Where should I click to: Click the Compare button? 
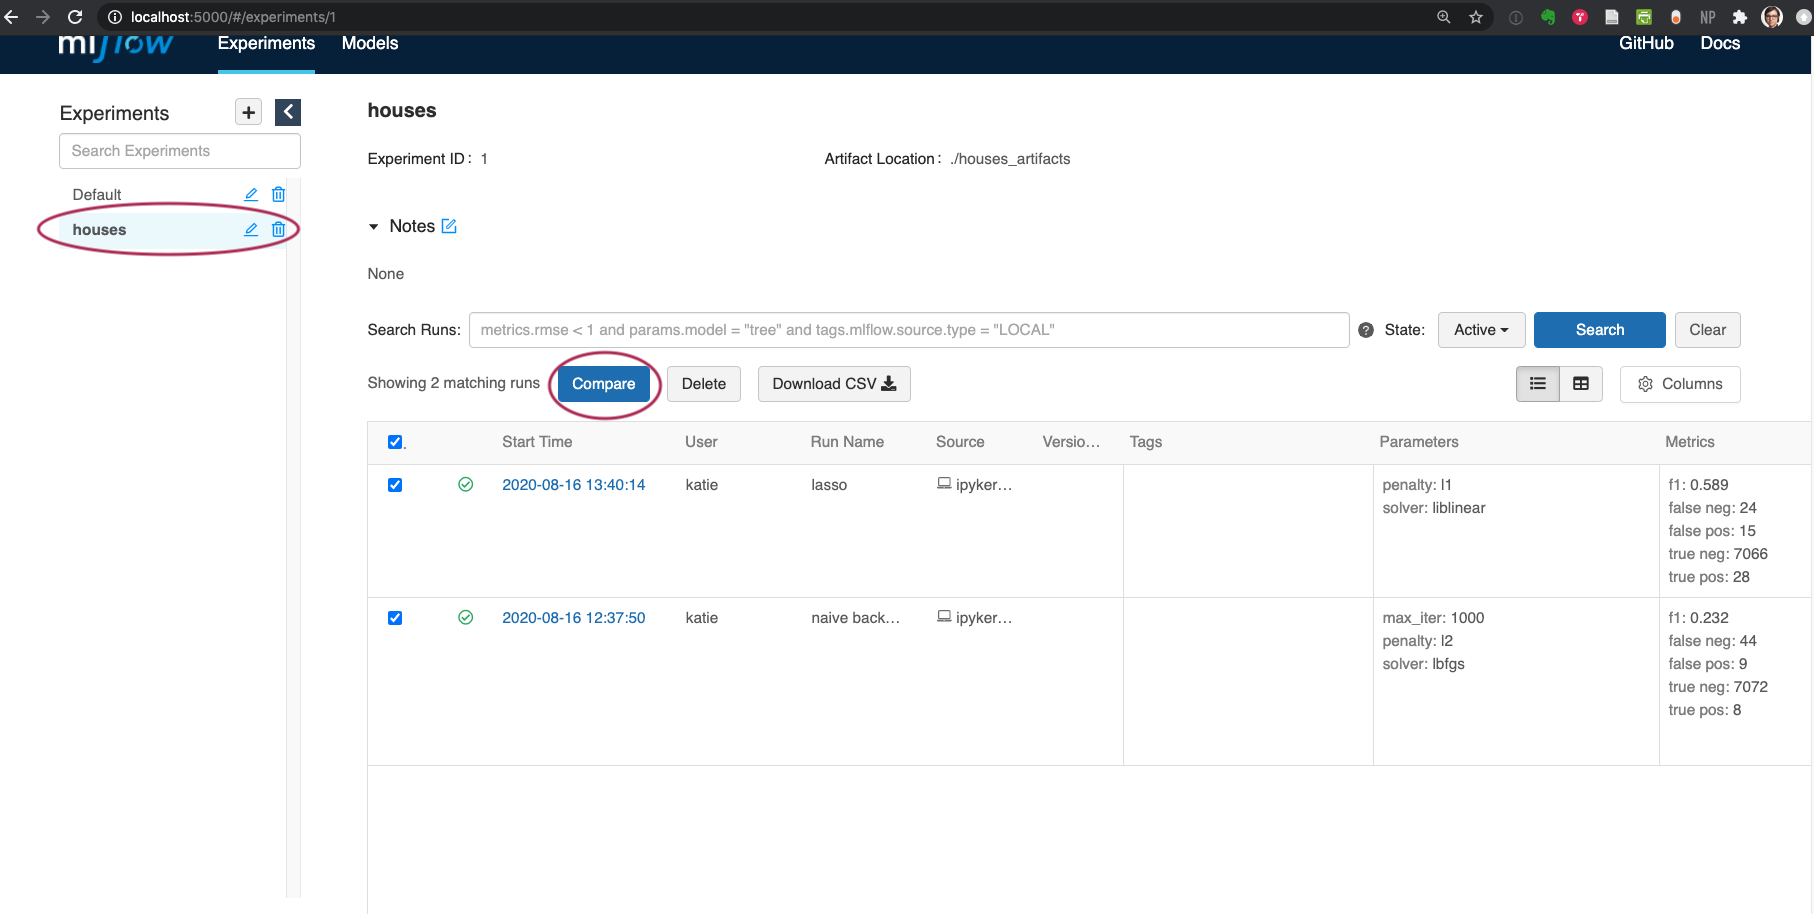click(604, 384)
